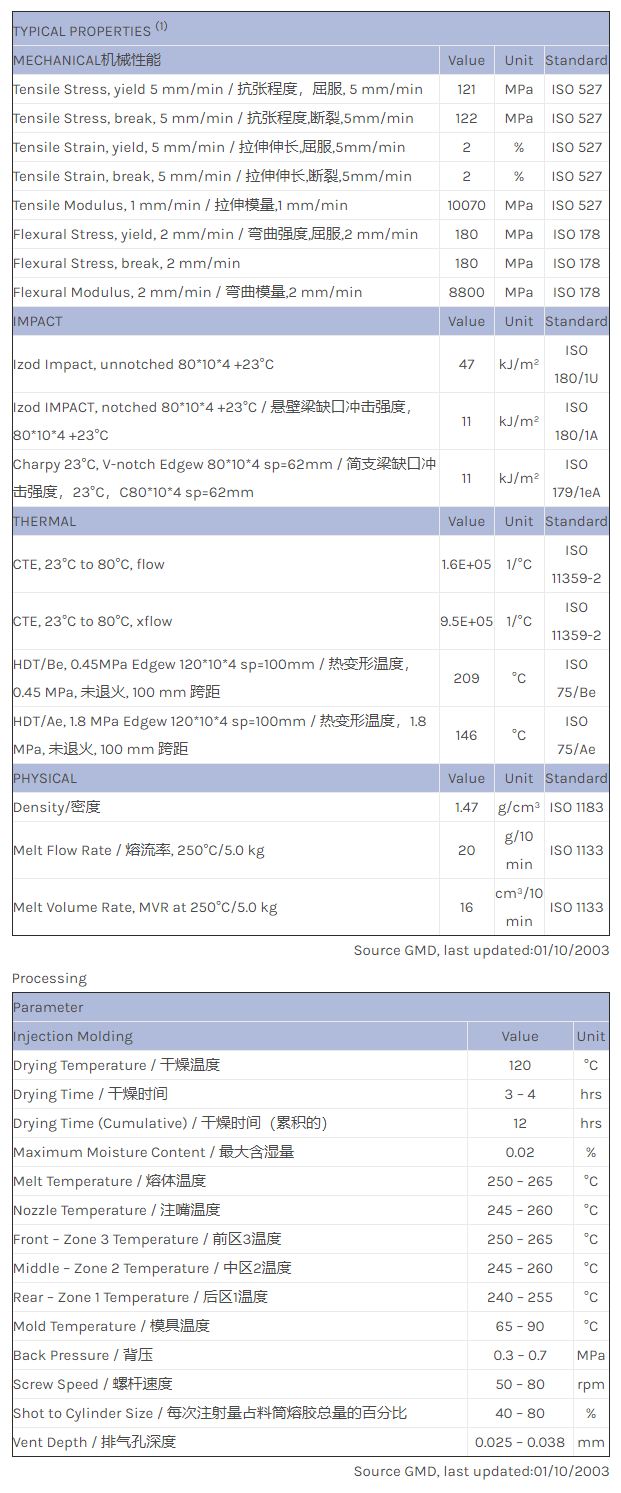Click the THERMAL section header

(x=44, y=521)
